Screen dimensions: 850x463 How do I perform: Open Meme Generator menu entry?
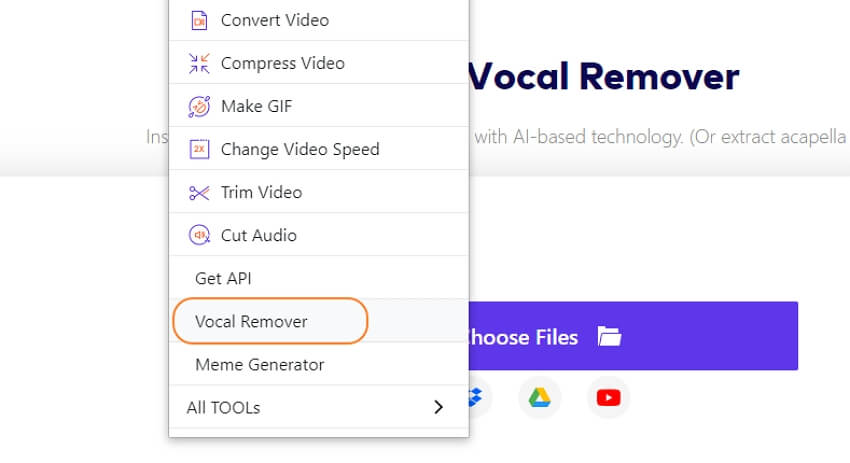pyautogui.click(x=260, y=365)
